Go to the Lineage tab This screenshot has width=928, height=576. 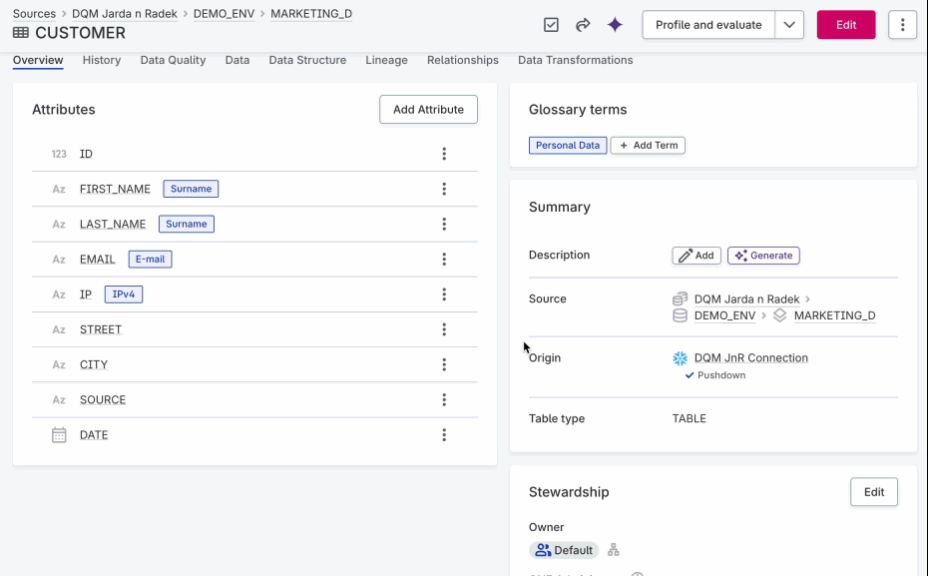tap(386, 60)
